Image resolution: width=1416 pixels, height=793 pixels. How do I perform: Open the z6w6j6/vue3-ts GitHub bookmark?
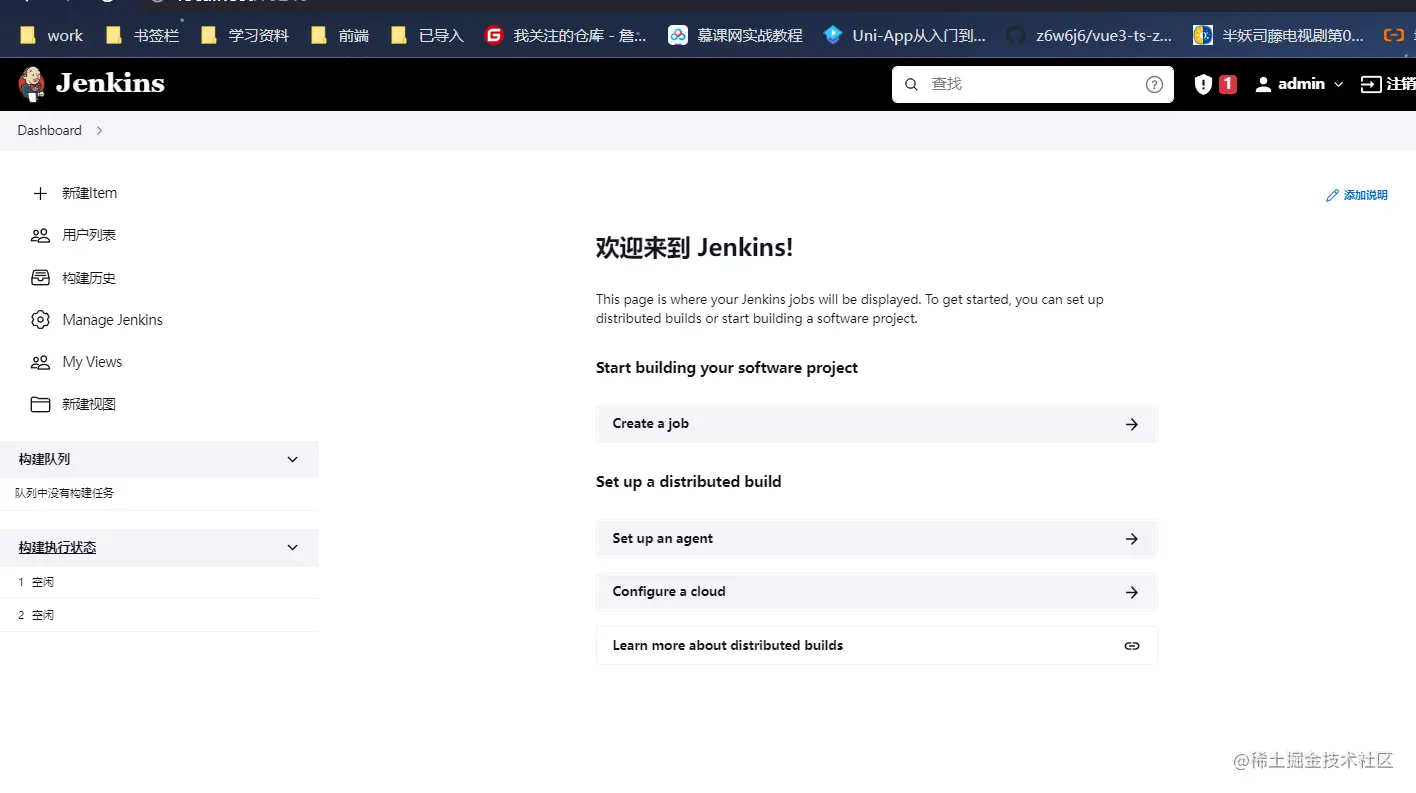pos(1089,35)
